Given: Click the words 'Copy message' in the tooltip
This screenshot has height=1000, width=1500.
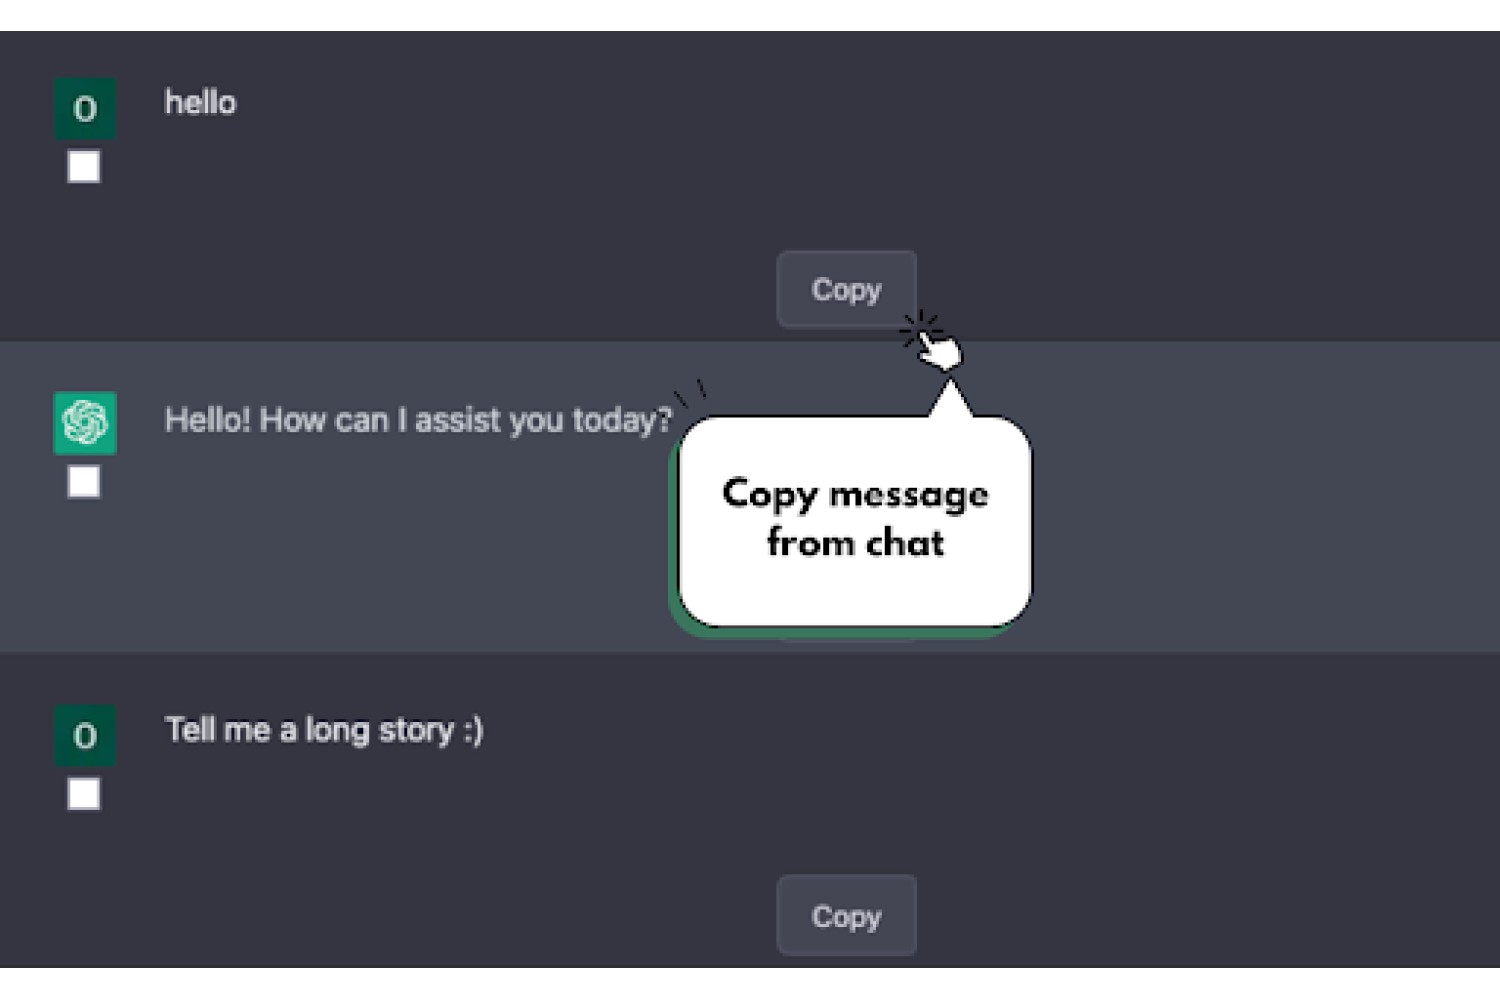Looking at the screenshot, I should pos(855,495).
